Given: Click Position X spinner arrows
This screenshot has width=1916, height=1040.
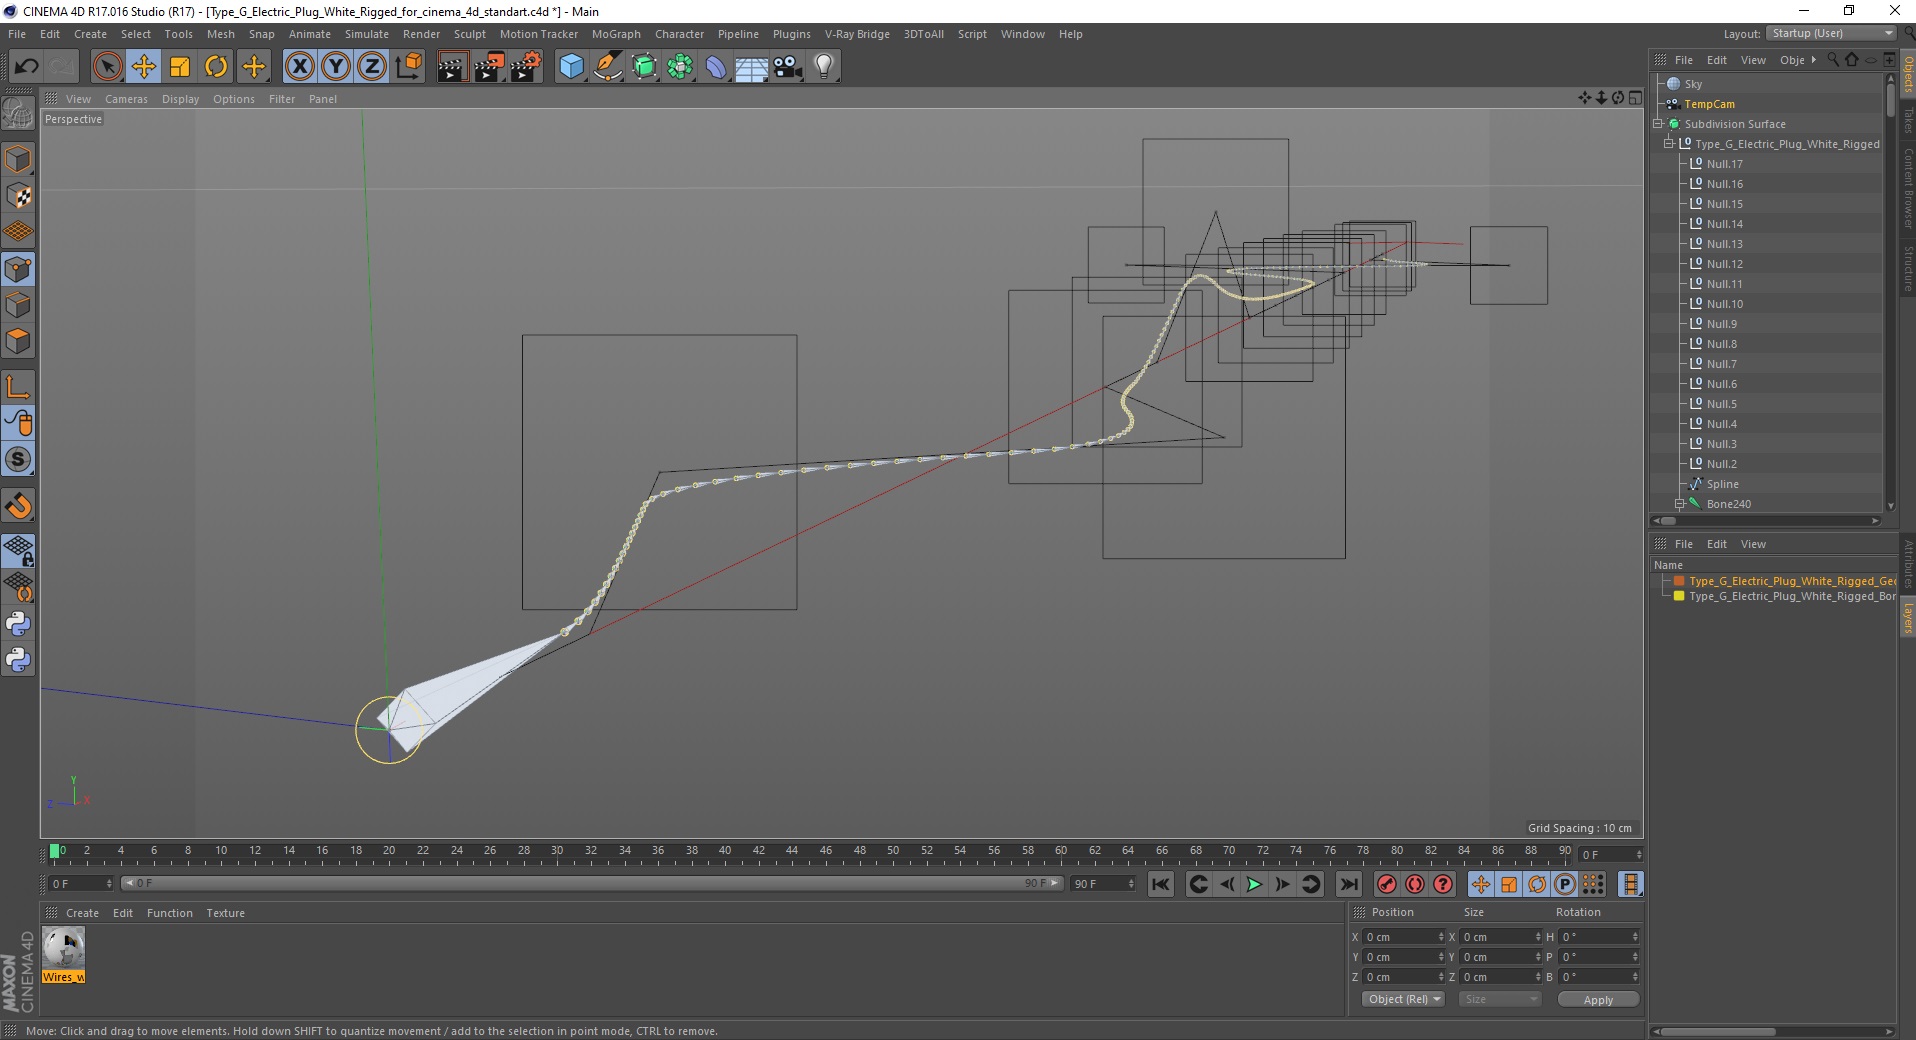Looking at the screenshot, I should (1441, 937).
